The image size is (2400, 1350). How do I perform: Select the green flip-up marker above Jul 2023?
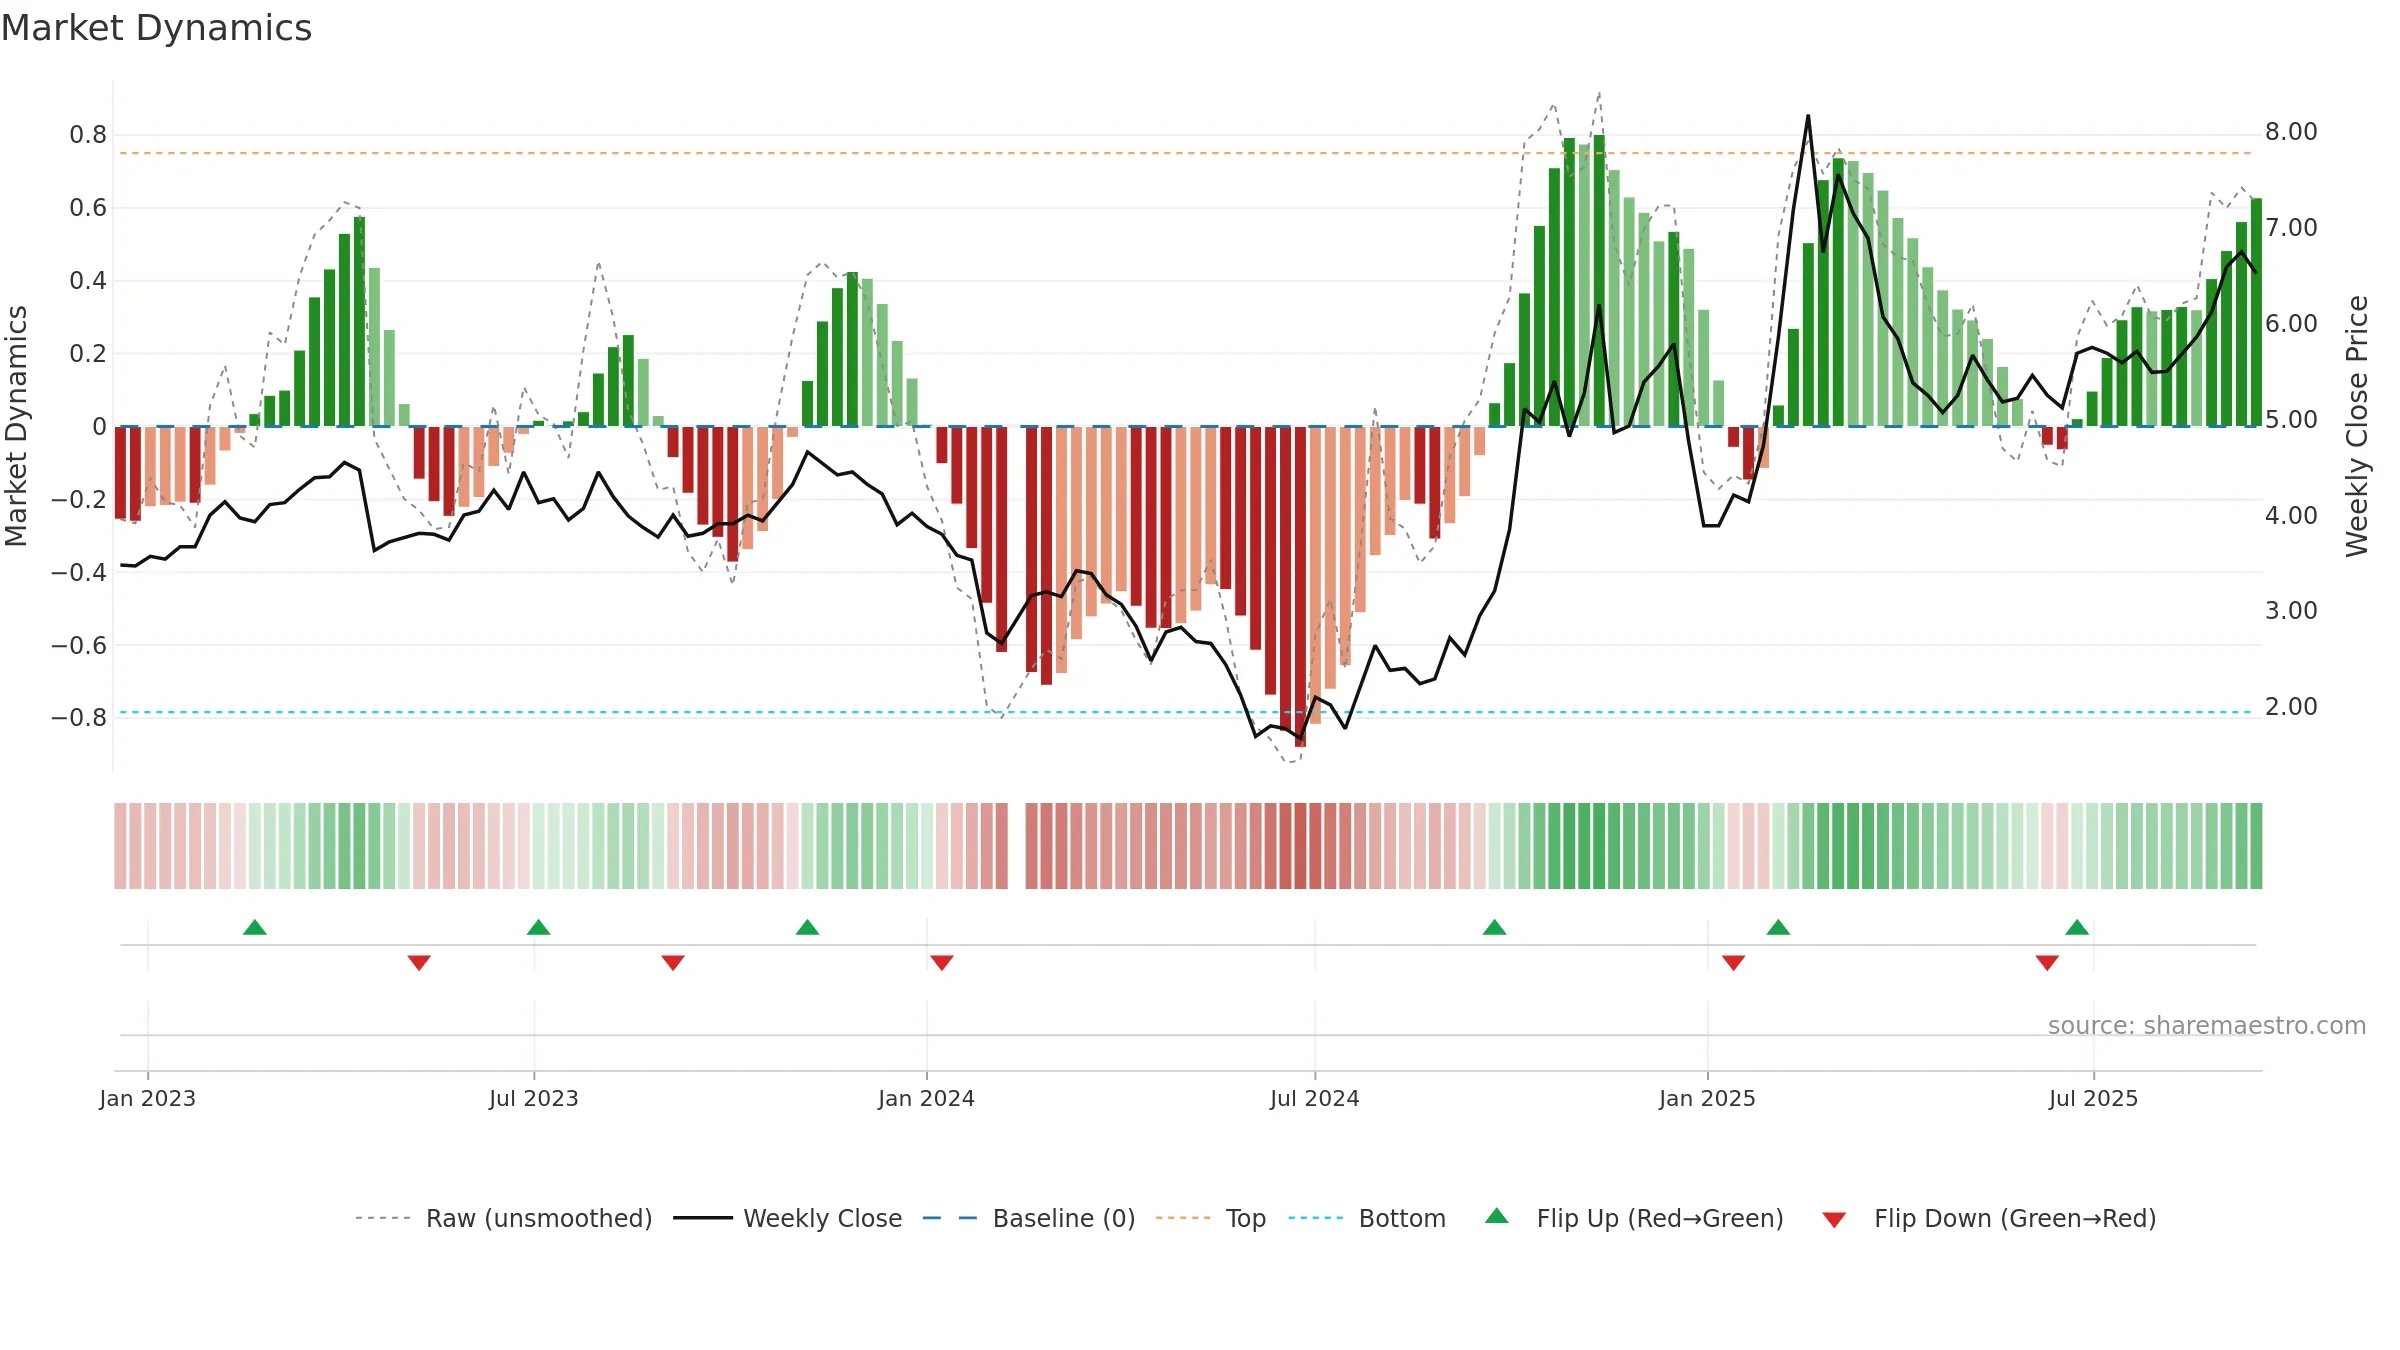(x=539, y=927)
